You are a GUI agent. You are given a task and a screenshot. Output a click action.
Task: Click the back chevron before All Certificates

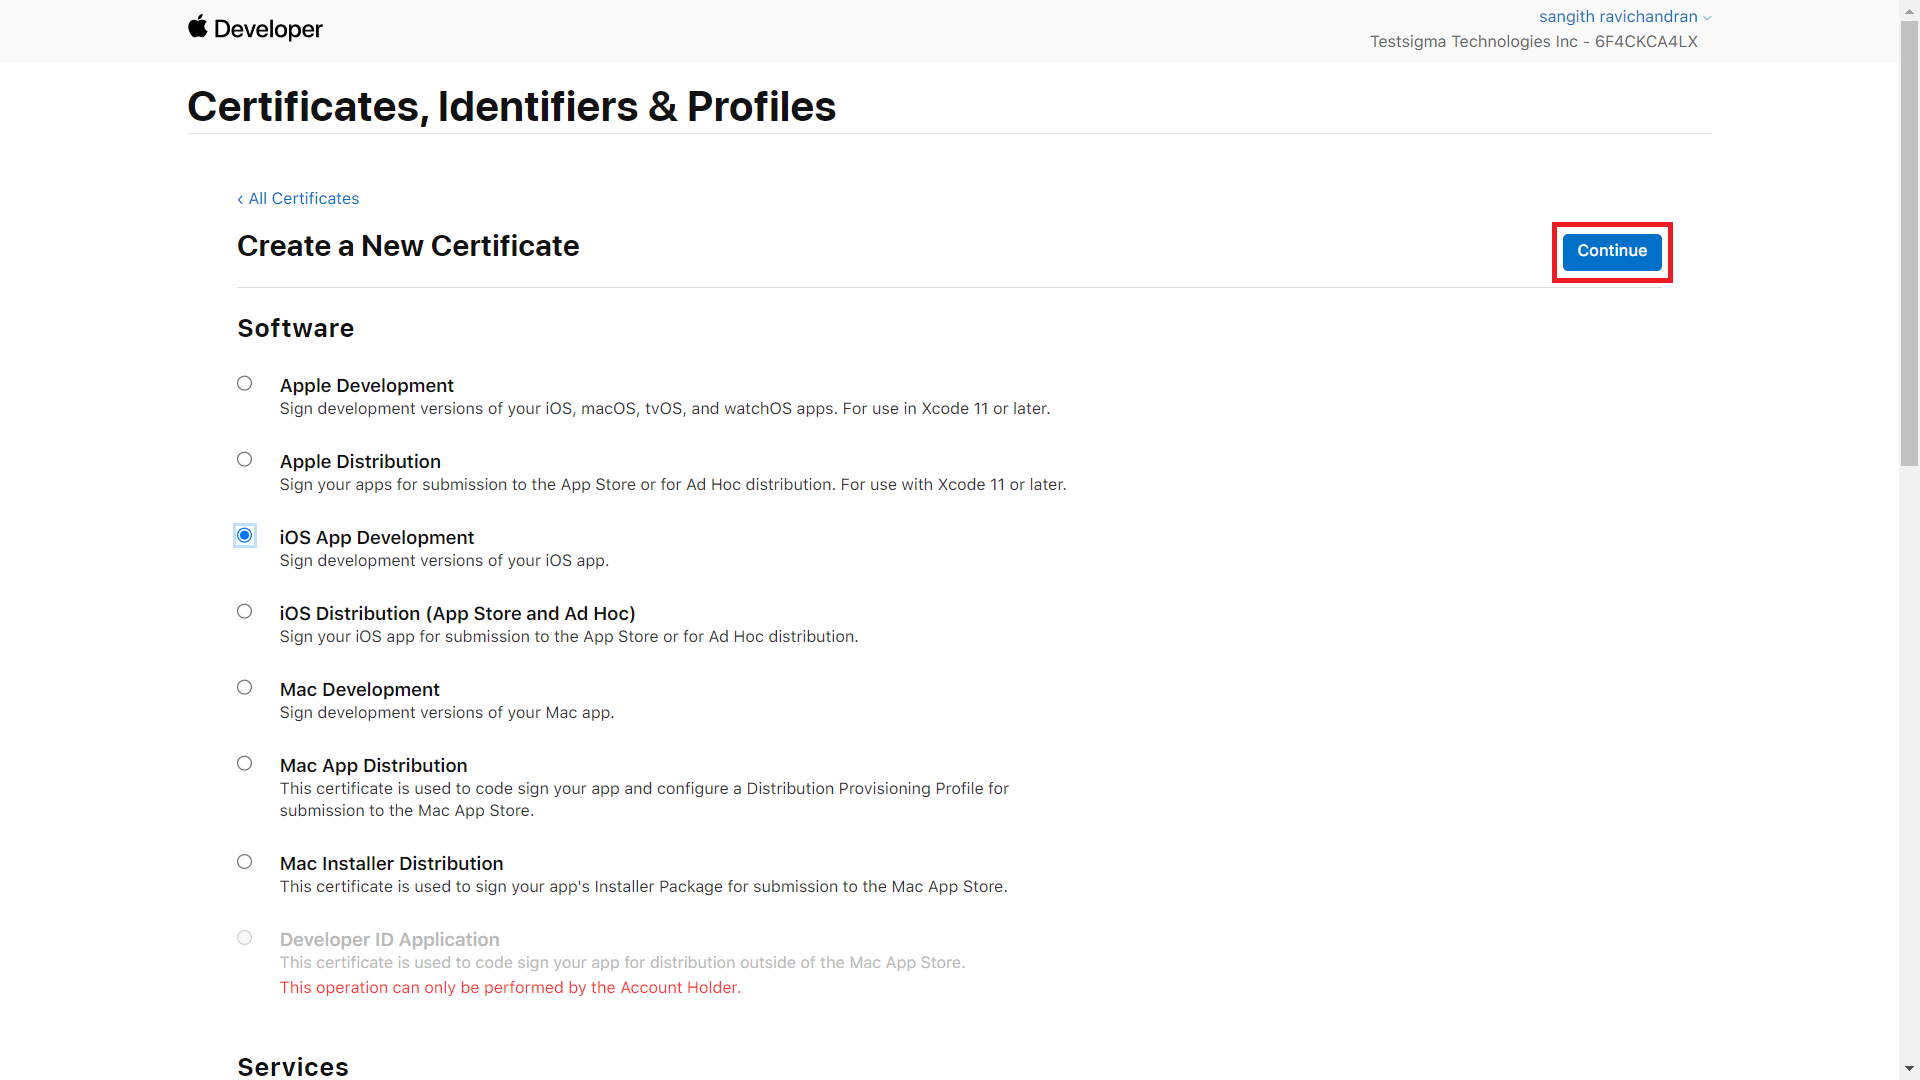tap(240, 199)
